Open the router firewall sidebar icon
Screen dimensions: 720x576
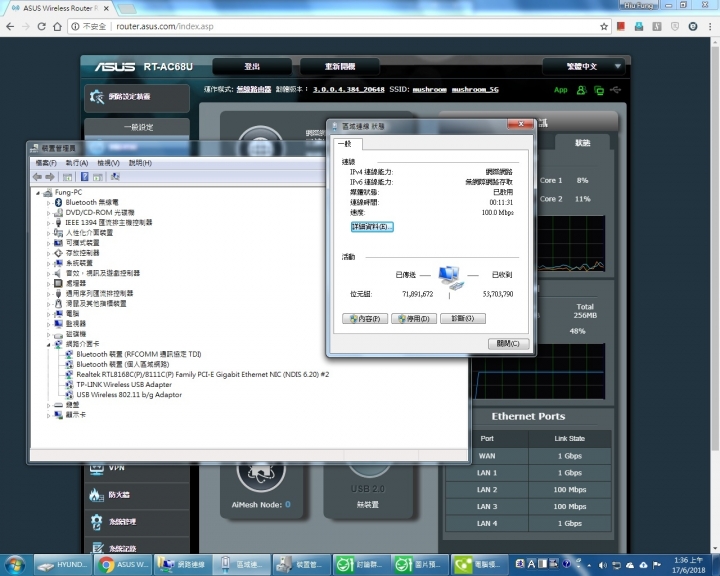pos(96,495)
